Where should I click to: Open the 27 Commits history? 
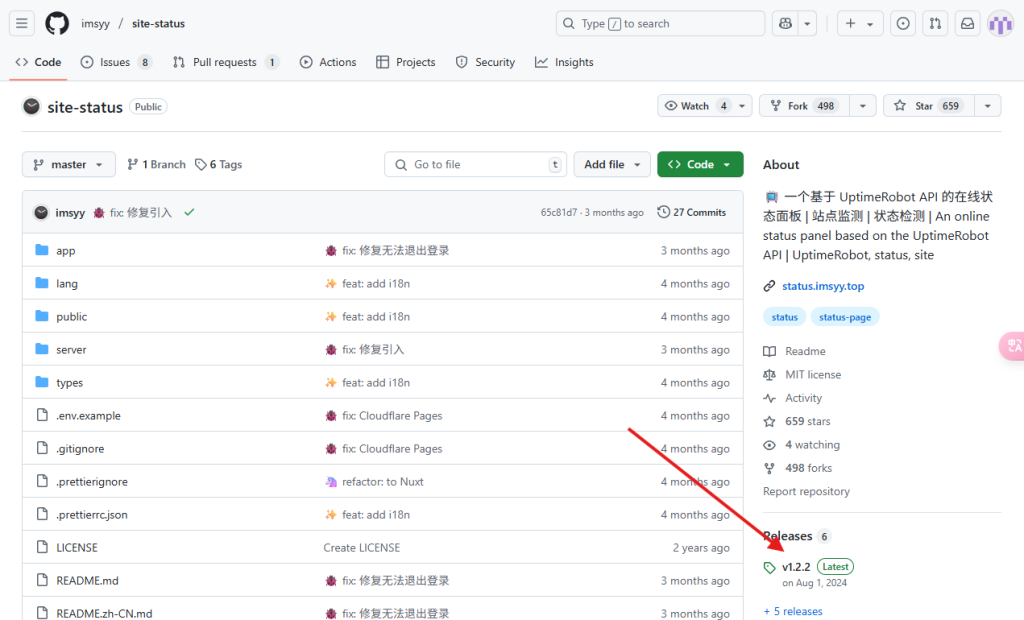[692, 212]
